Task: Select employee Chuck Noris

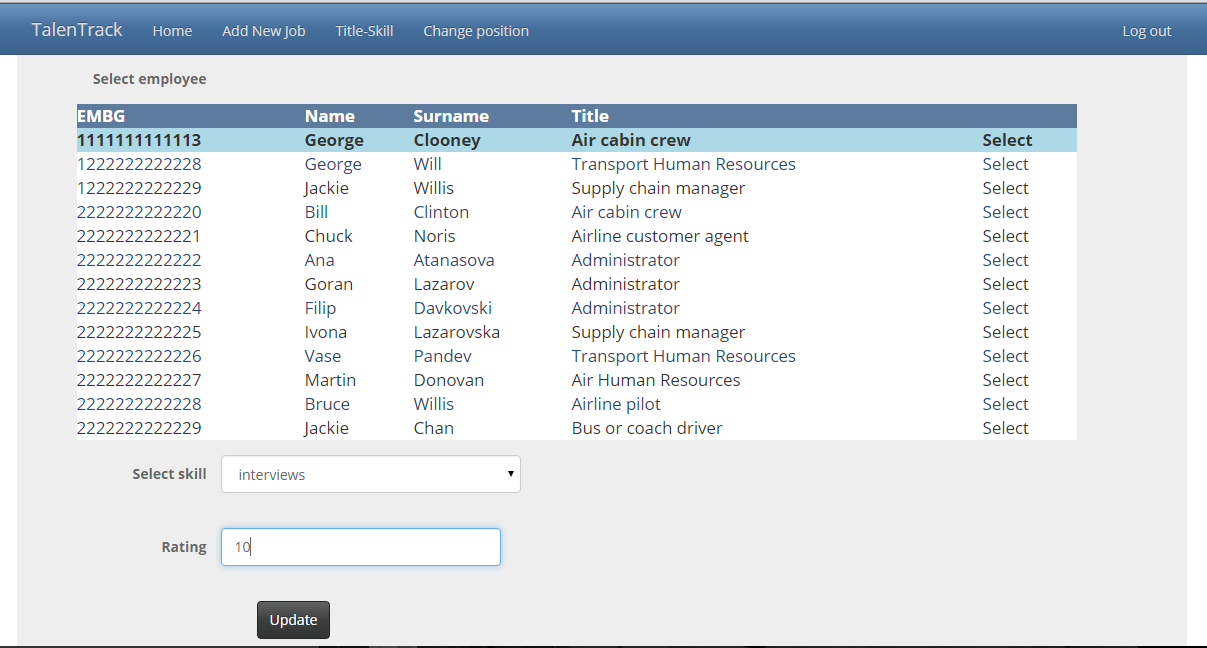Action: pyautogui.click(x=1005, y=236)
